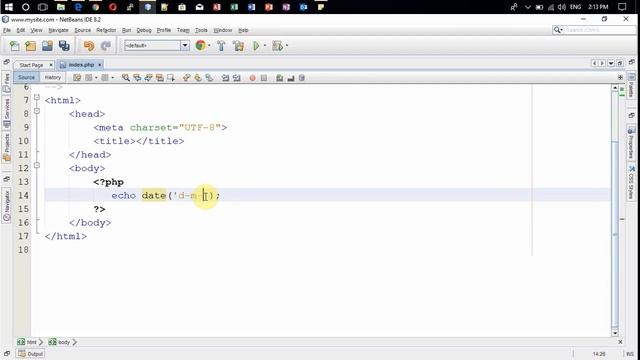Image resolution: width=640 pixels, height=360 pixels.
Task: Click the Save All toolbar icon
Action: (x=64, y=46)
